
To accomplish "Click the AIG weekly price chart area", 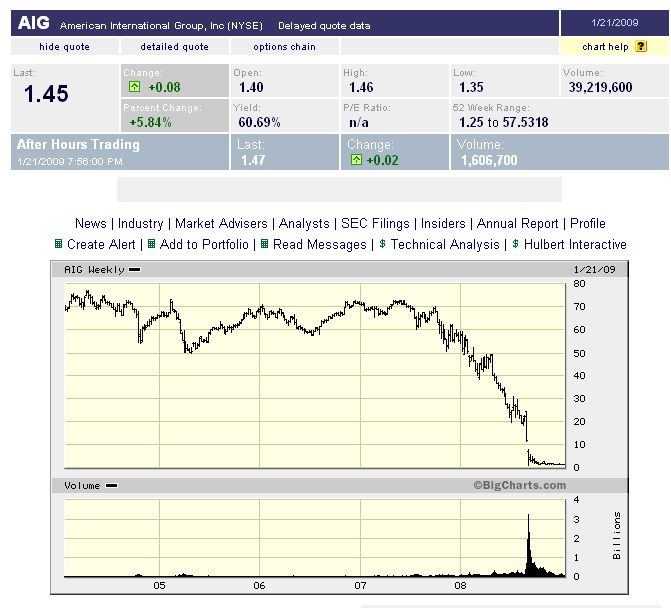I will click(x=315, y=375).
